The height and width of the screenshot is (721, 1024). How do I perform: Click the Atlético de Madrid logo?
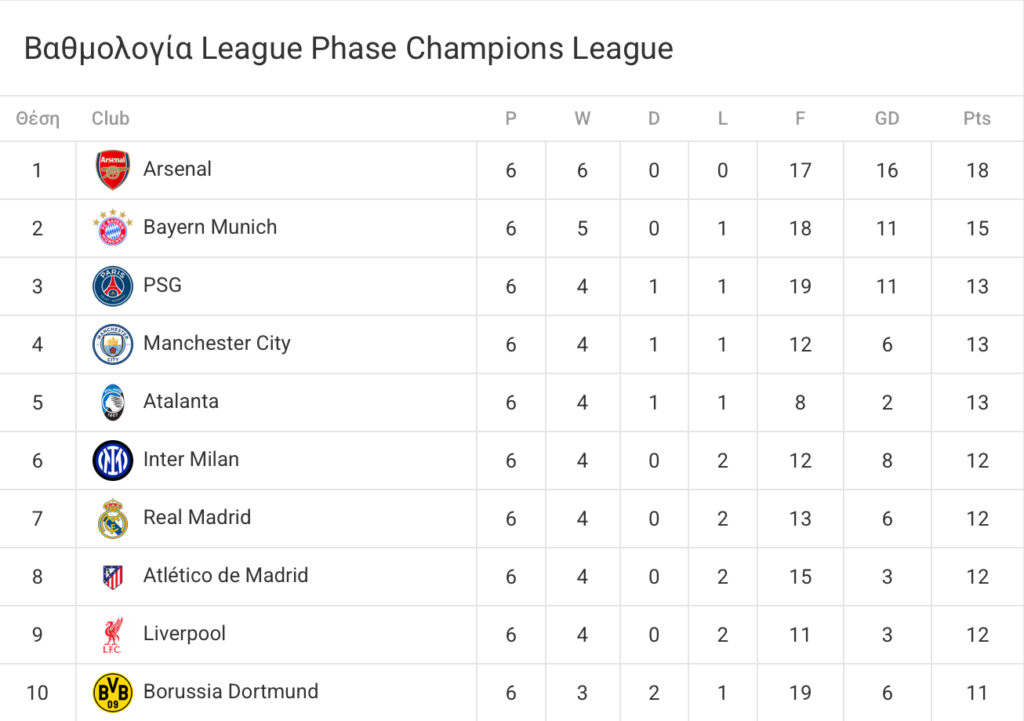113,576
